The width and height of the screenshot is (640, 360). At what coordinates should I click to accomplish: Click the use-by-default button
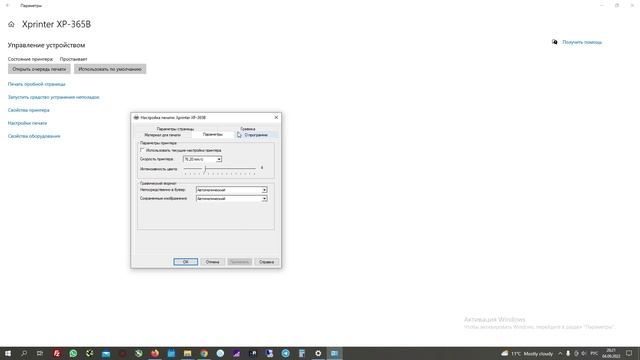(x=110, y=69)
